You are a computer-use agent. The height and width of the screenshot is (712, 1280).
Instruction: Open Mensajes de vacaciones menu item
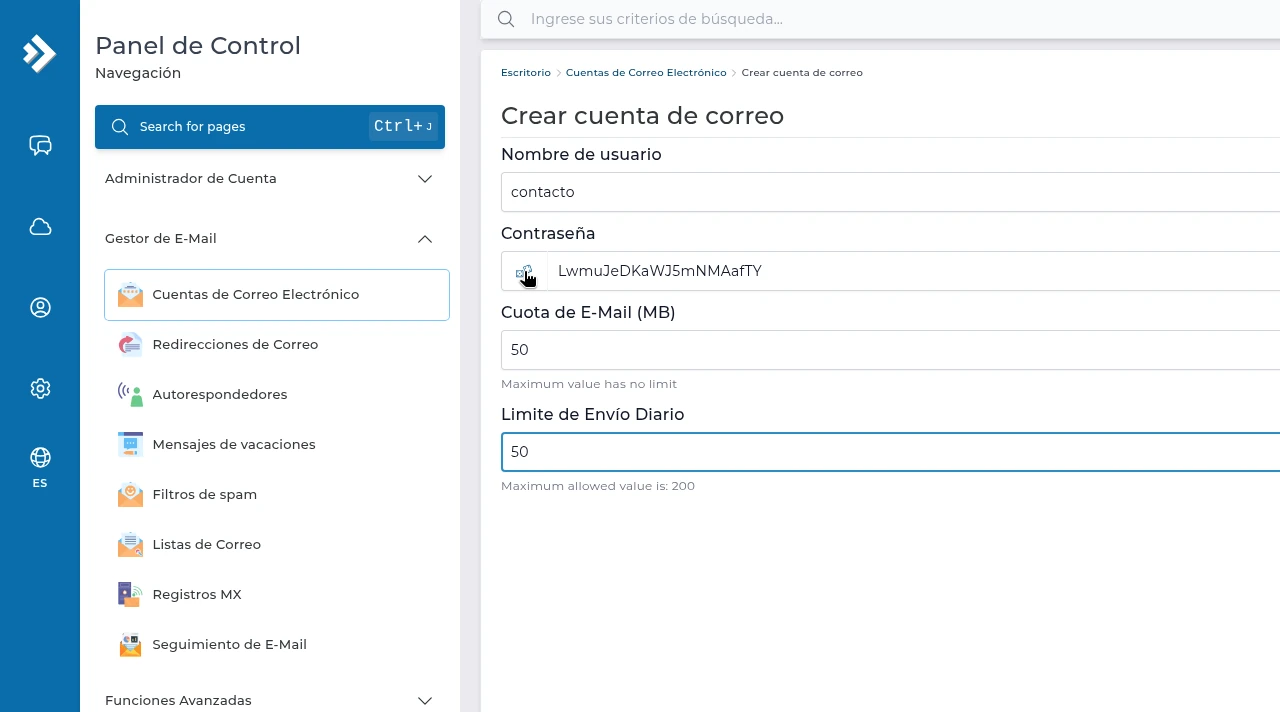tap(277, 445)
